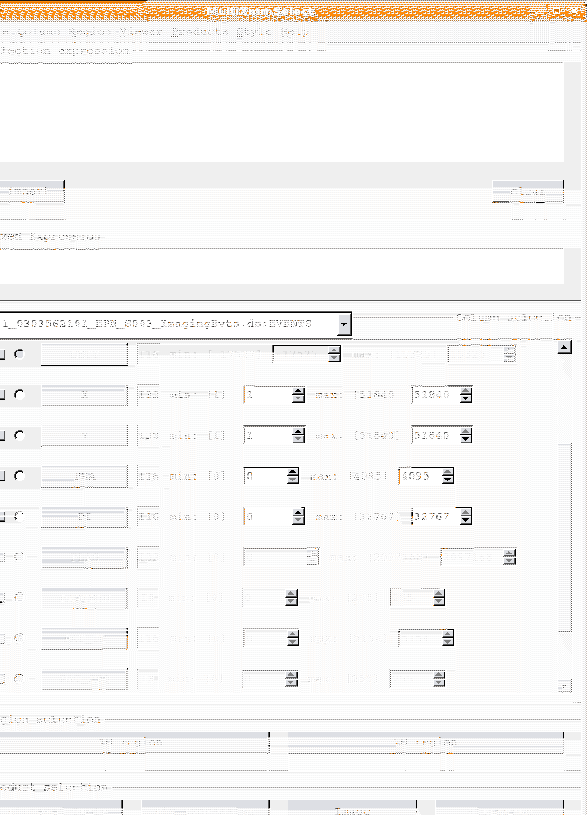Focus the max value field in X row
Viewport: 587px width, 815px height.
[x=436, y=395]
